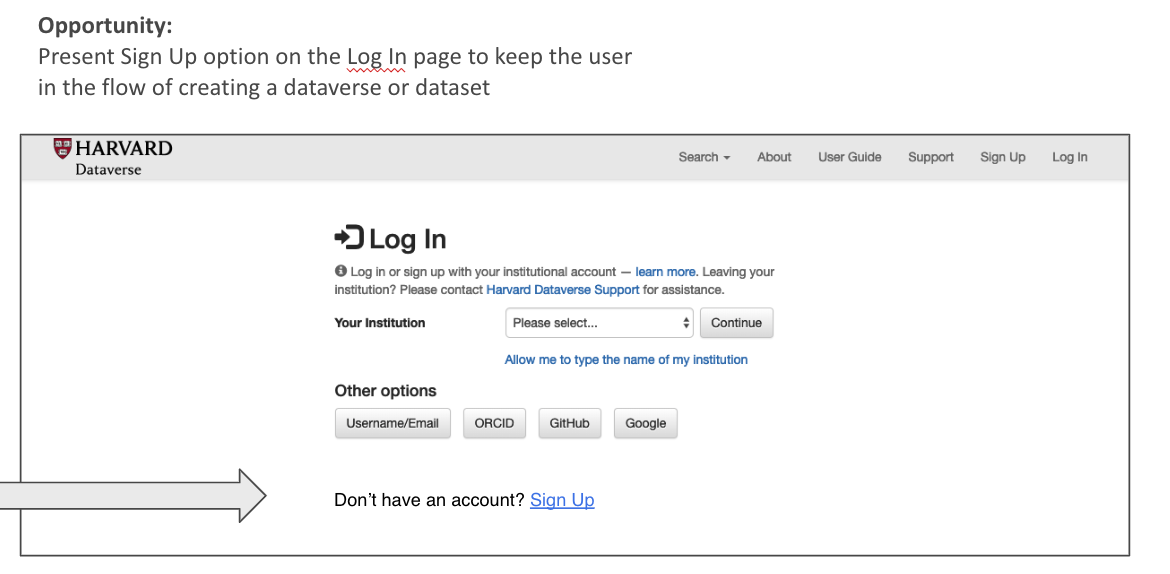Image resolution: width=1170 pixels, height=574 pixels.
Task: Choose the Username/Email login option
Action: coord(392,423)
